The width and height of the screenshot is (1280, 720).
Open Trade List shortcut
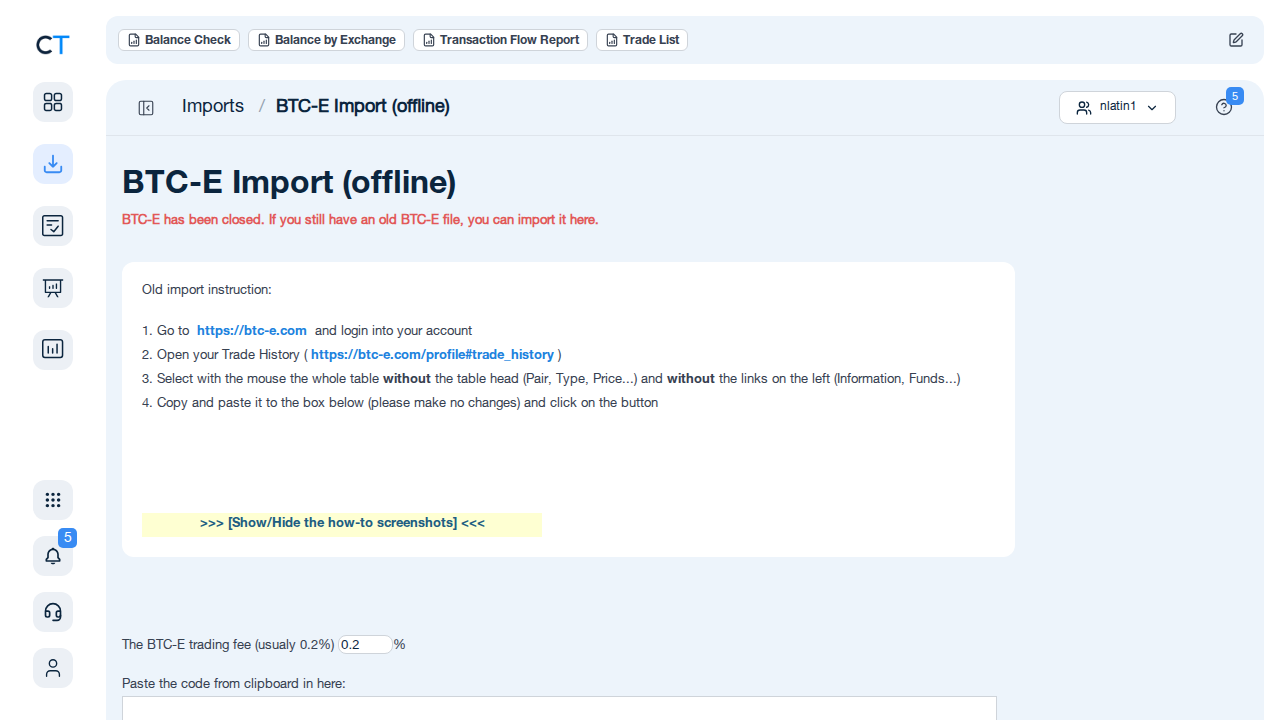click(642, 40)
